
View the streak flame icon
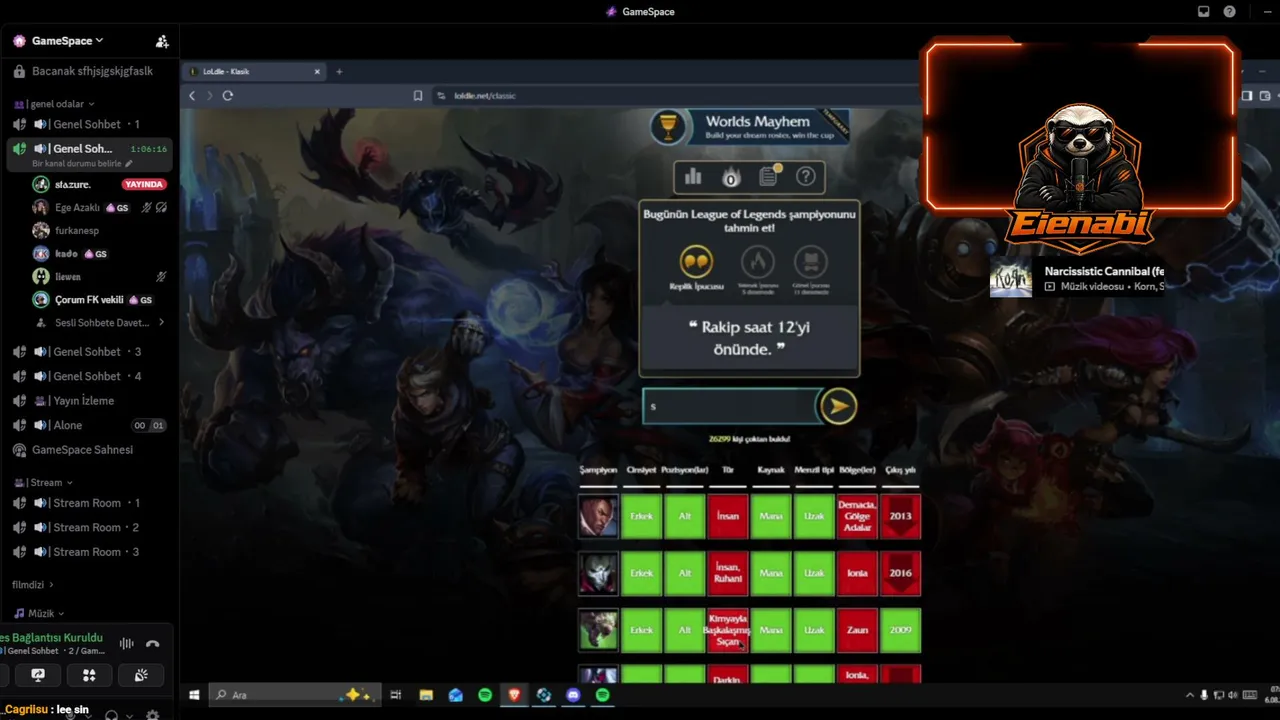(731, 178)
